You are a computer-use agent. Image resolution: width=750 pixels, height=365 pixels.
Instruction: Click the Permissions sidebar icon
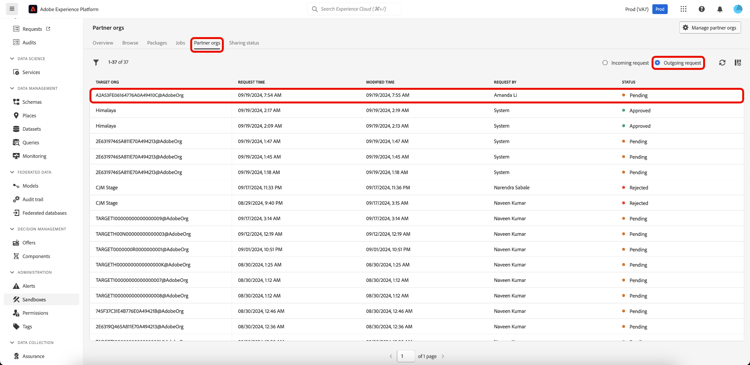(16, 313)
